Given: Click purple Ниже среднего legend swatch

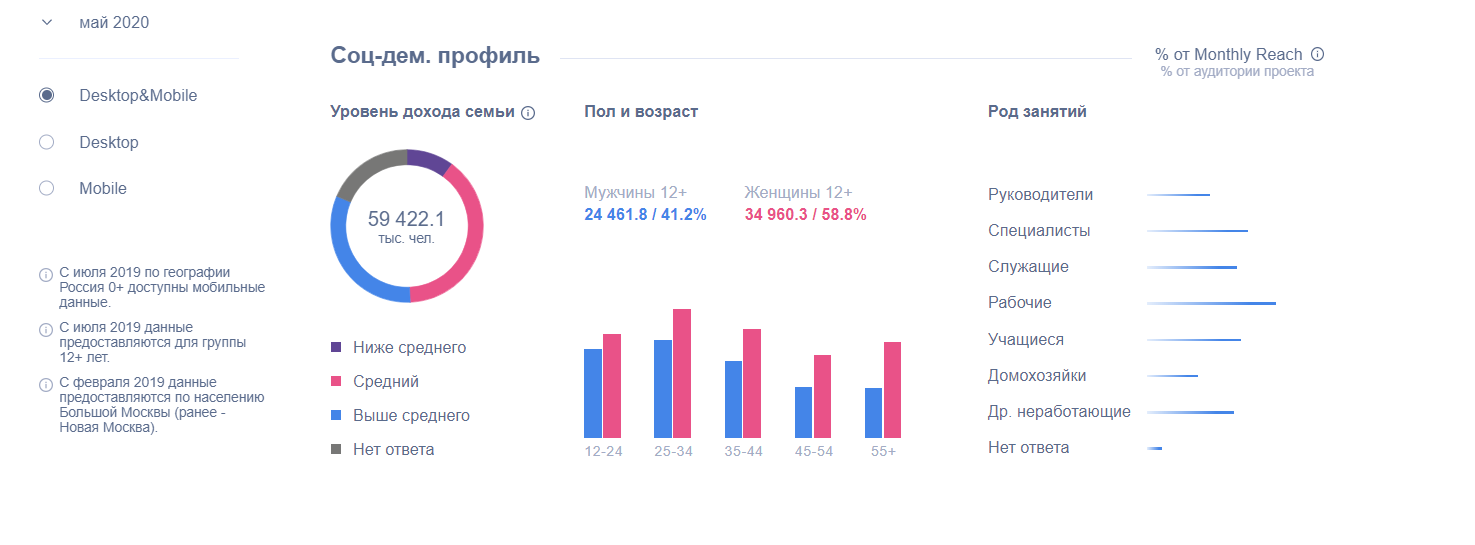Looking at the screenshot, I should click(x=336, y=348).
